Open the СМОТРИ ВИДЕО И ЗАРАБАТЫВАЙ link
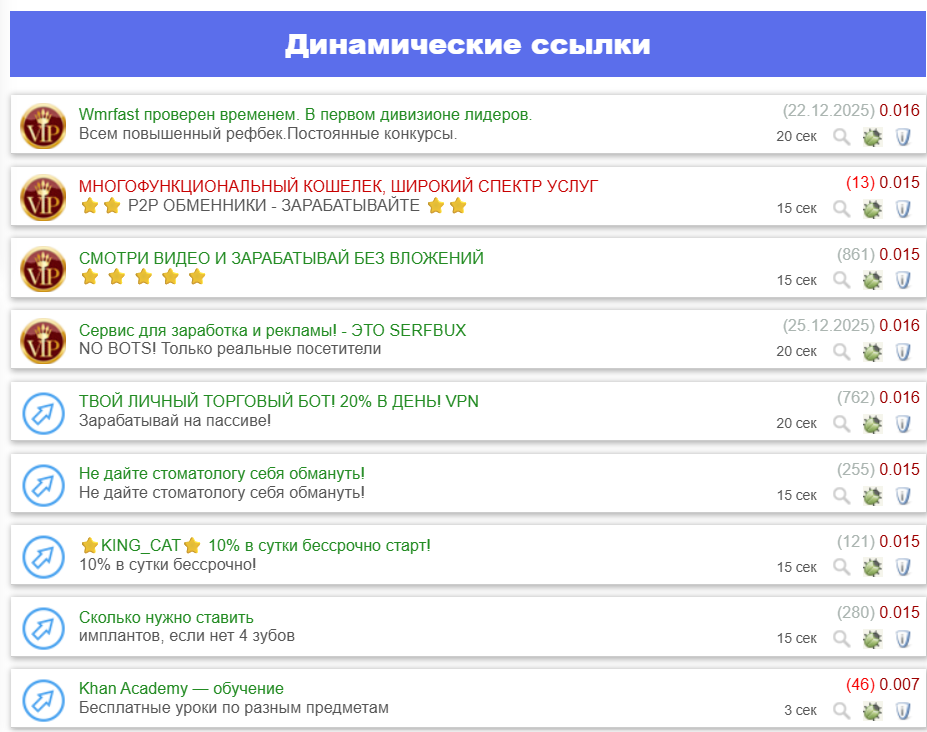This screenshot has width=927, height=732. 281,258
